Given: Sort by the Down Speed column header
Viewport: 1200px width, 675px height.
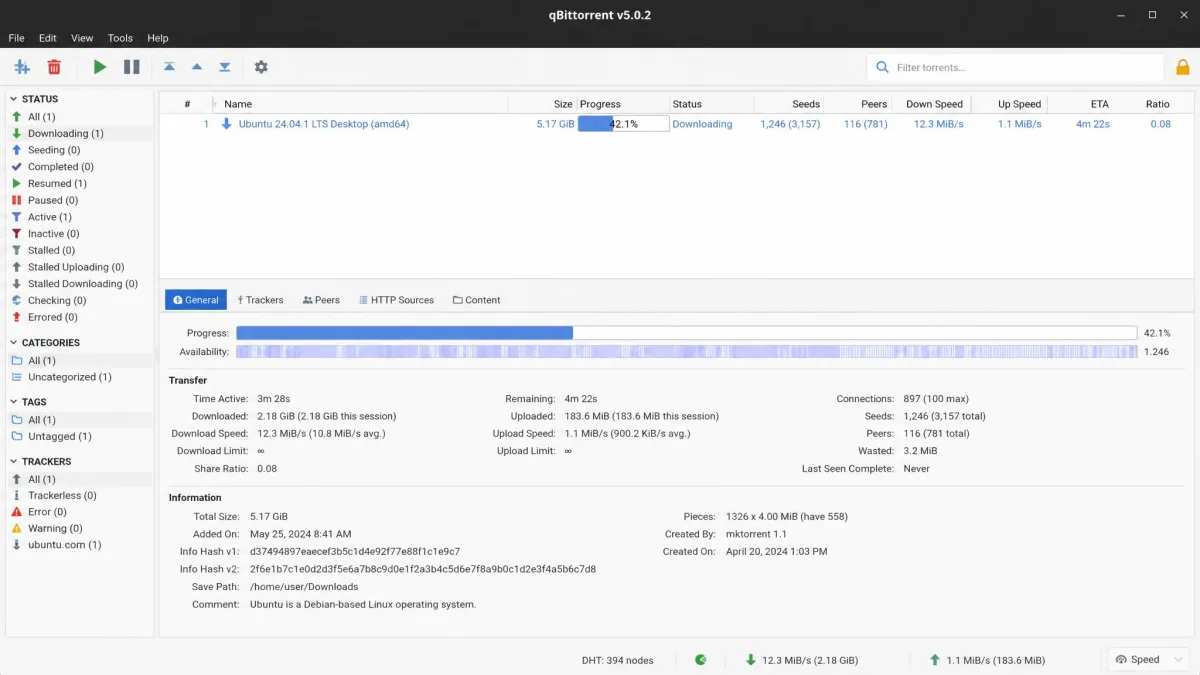Looking at the screenshot, I should point(934,104).
